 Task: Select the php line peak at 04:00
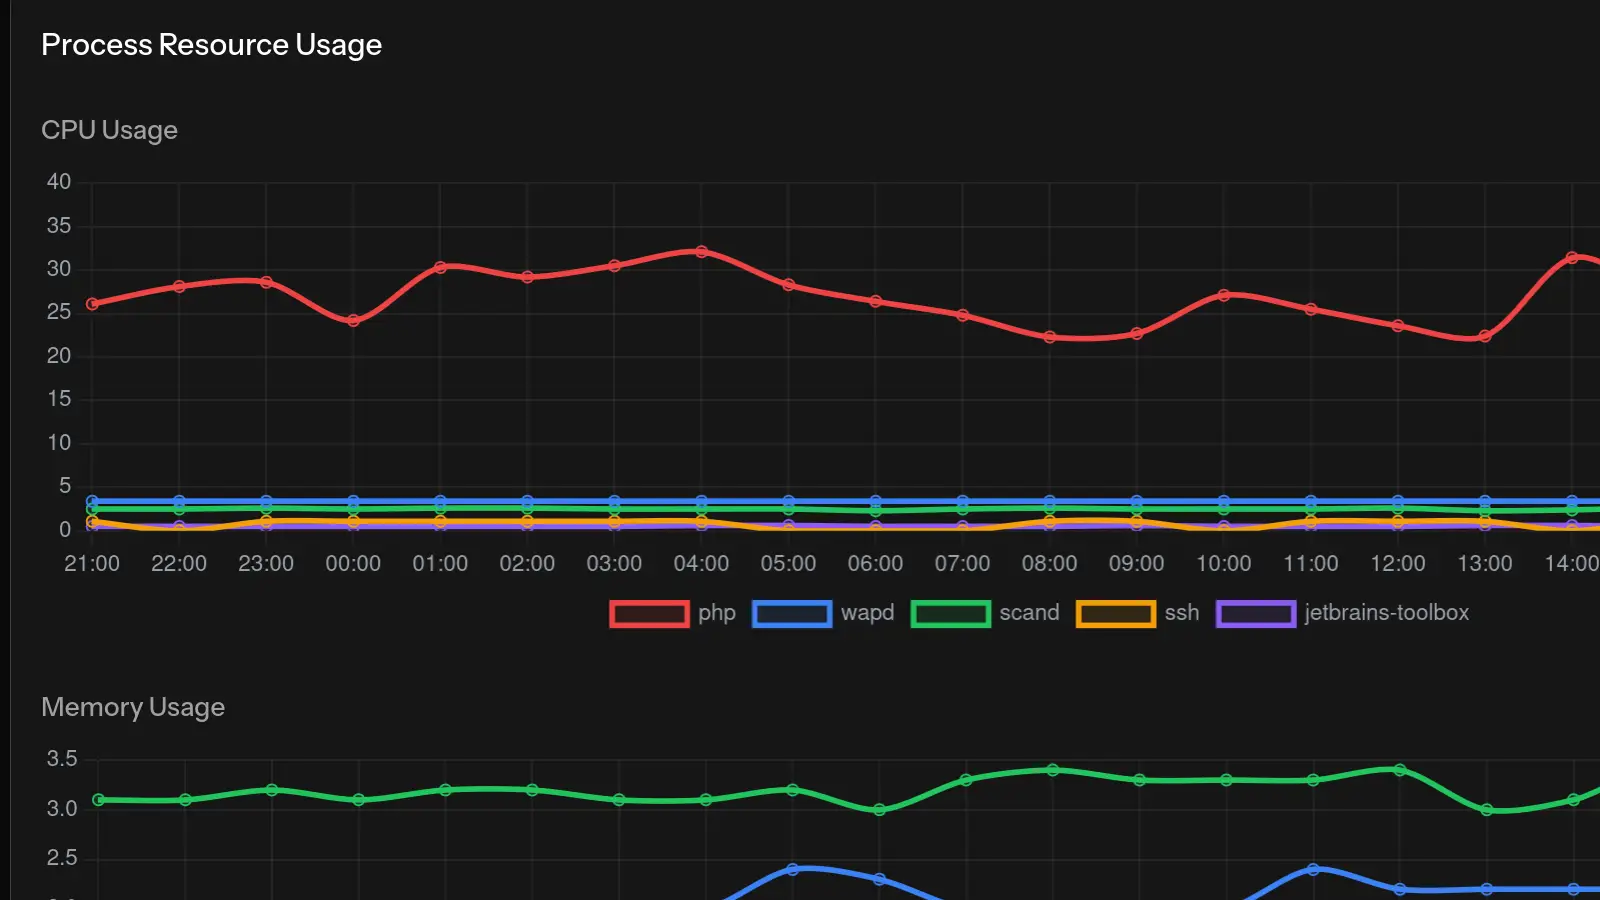701,251
